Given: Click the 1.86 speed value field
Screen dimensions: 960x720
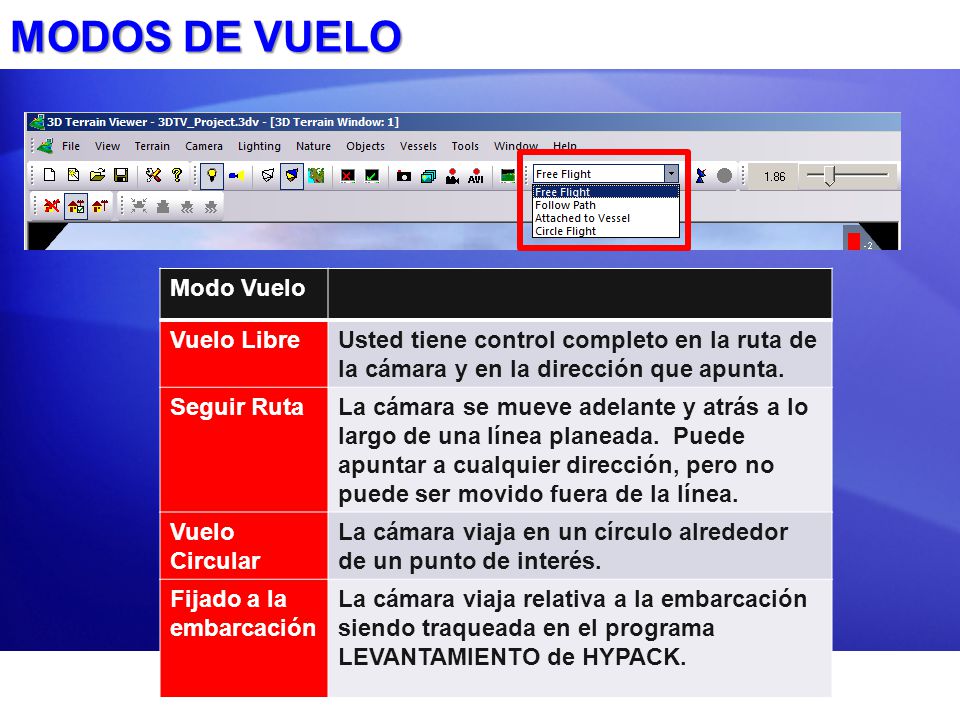Looking at the screenshot, I should tap(774, 176).
